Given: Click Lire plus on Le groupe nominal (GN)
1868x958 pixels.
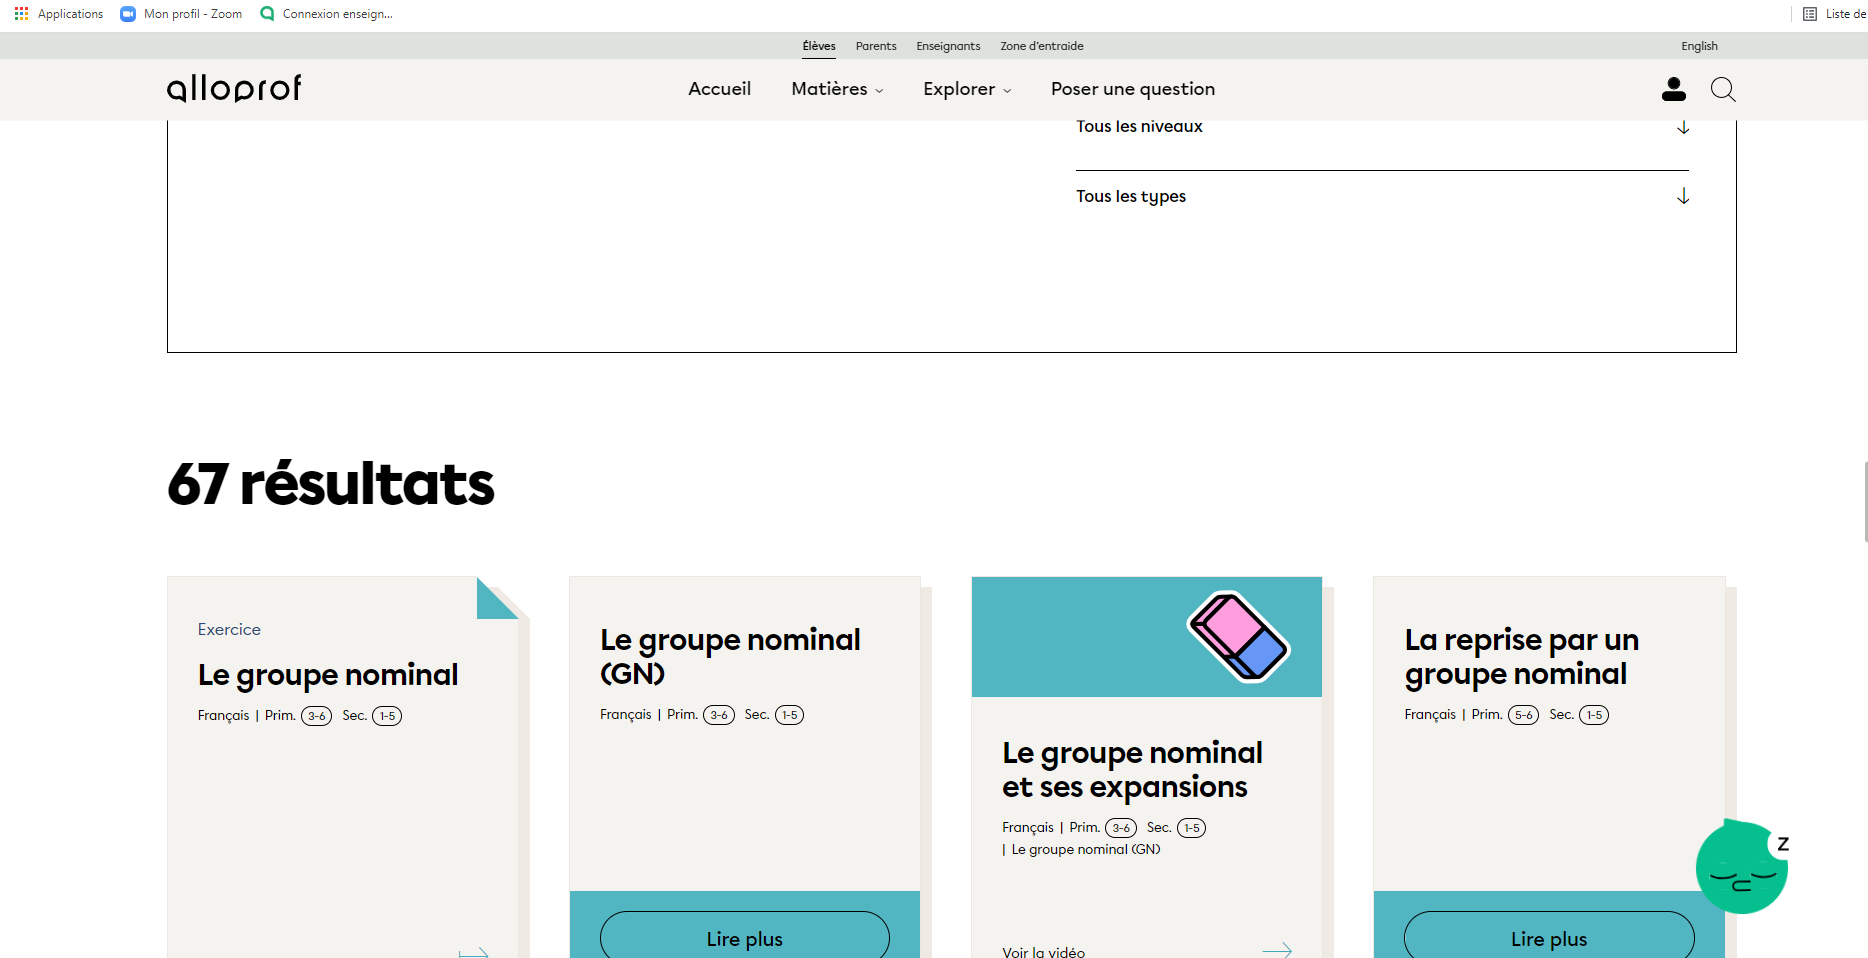Looking at the screenshot, I should [x=744, y=938].
